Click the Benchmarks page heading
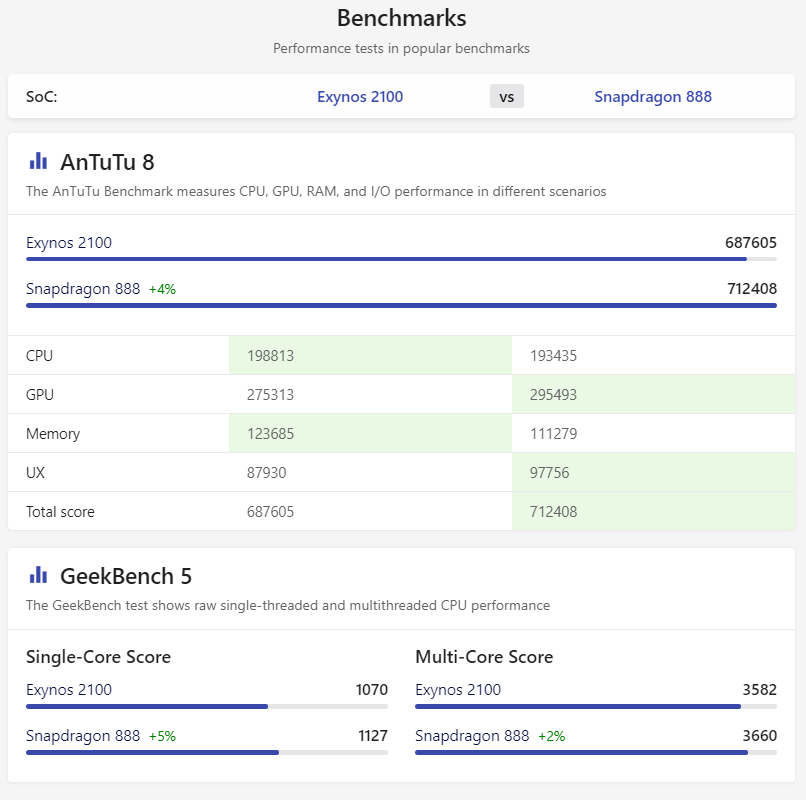The height and width of the screenshot is (800, 806). click(401, 18)
